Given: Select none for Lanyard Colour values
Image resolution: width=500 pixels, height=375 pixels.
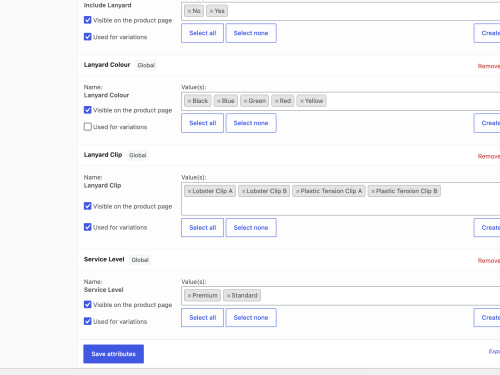Looking at the screenshot, I should (251, 123).
